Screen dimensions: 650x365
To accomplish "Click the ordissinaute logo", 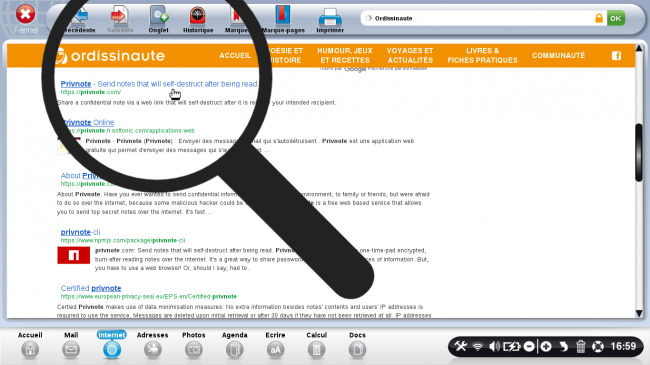I will pos(111,56).
